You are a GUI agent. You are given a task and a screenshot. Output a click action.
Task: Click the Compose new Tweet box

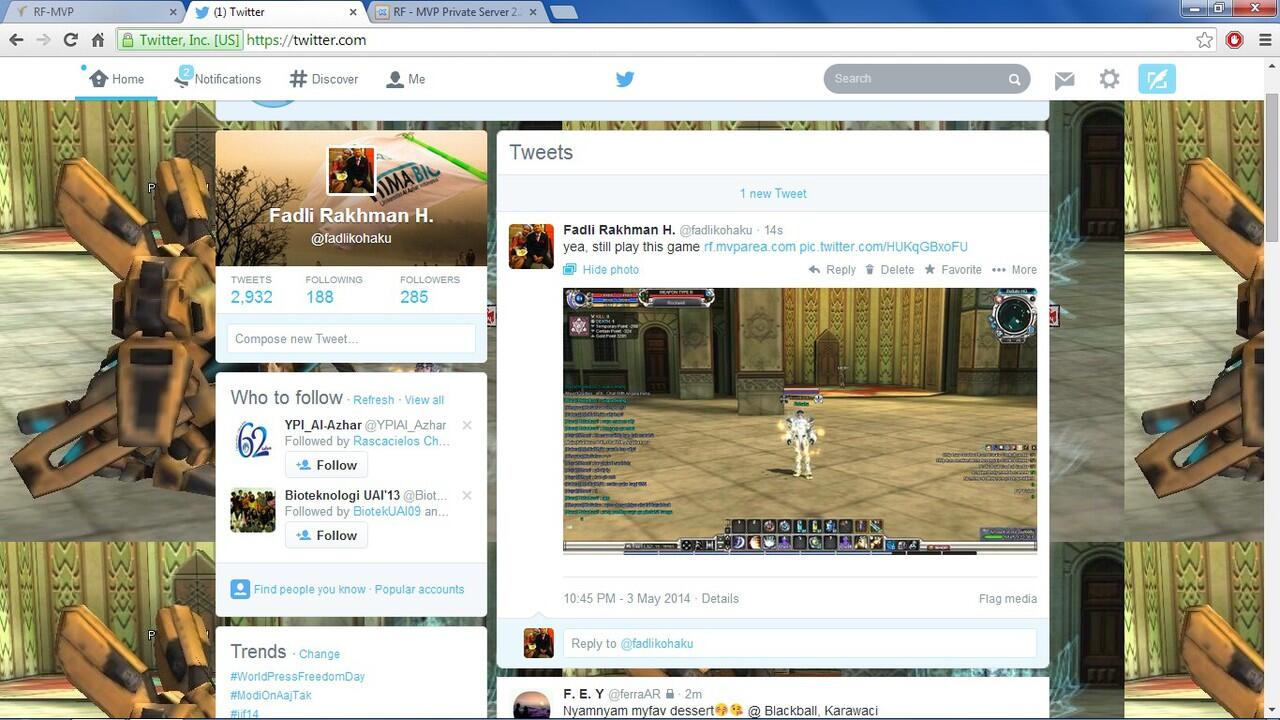click(x=351, y=339)
